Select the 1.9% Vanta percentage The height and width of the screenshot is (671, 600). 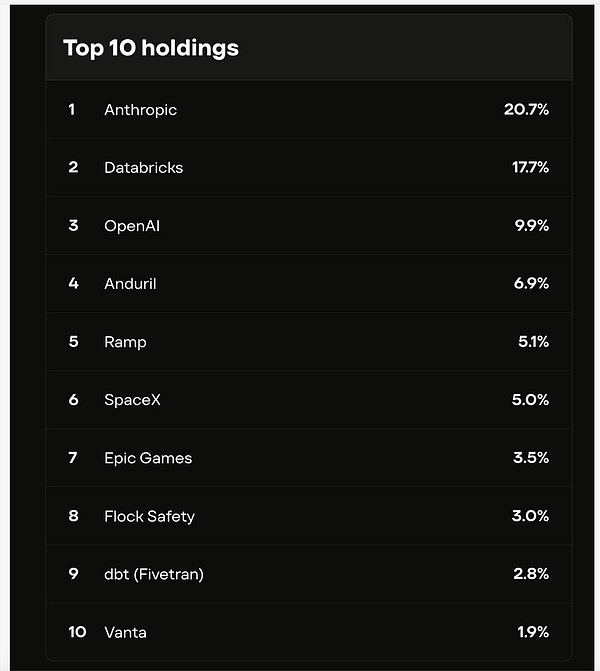[534, 632]
